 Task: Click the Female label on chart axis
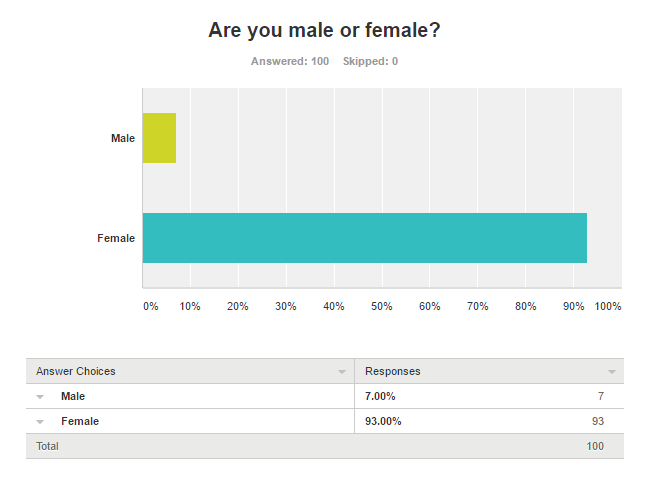(115, 238)
